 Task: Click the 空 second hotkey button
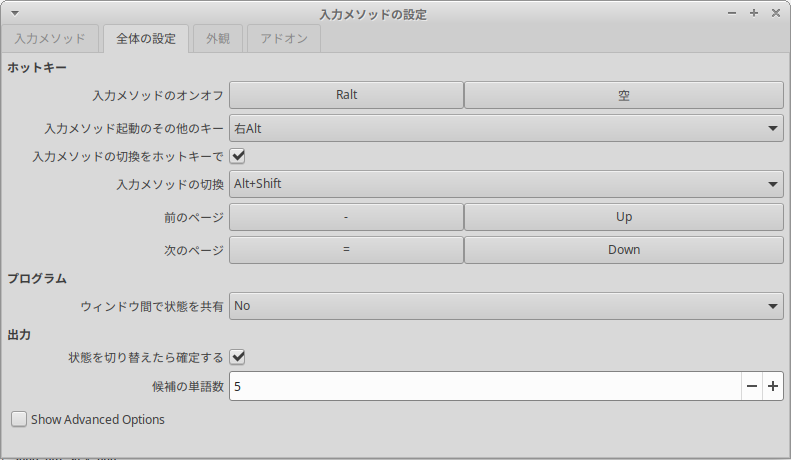[x=624, y=95]
